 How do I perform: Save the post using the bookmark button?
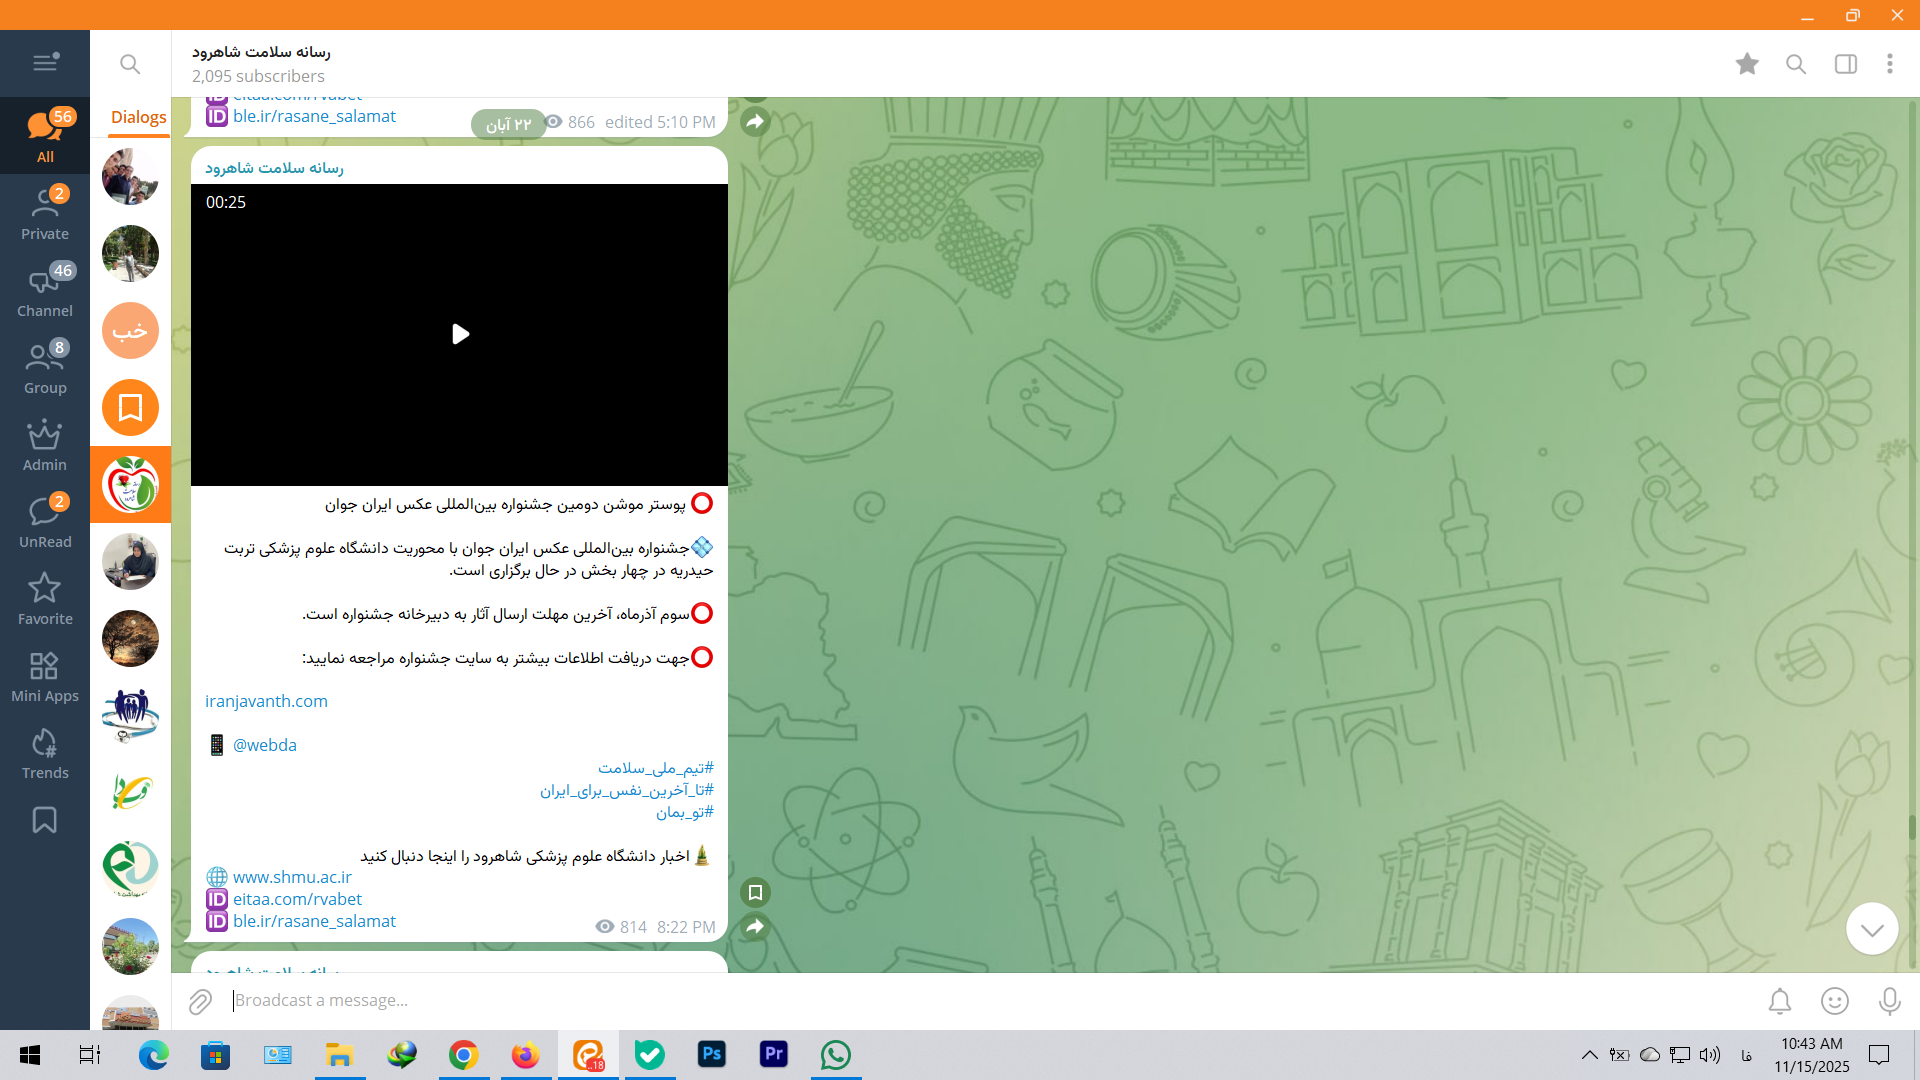click(755, 892)
